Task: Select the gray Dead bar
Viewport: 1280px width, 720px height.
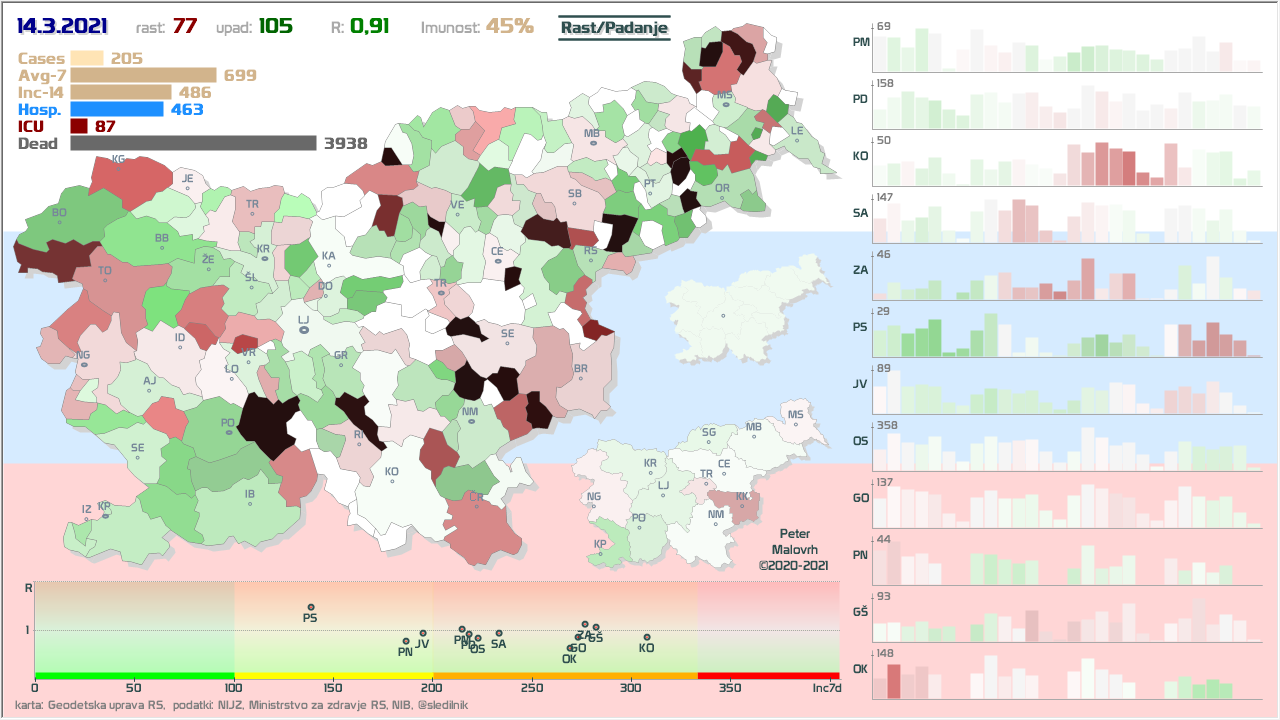Action: (193, 143)
